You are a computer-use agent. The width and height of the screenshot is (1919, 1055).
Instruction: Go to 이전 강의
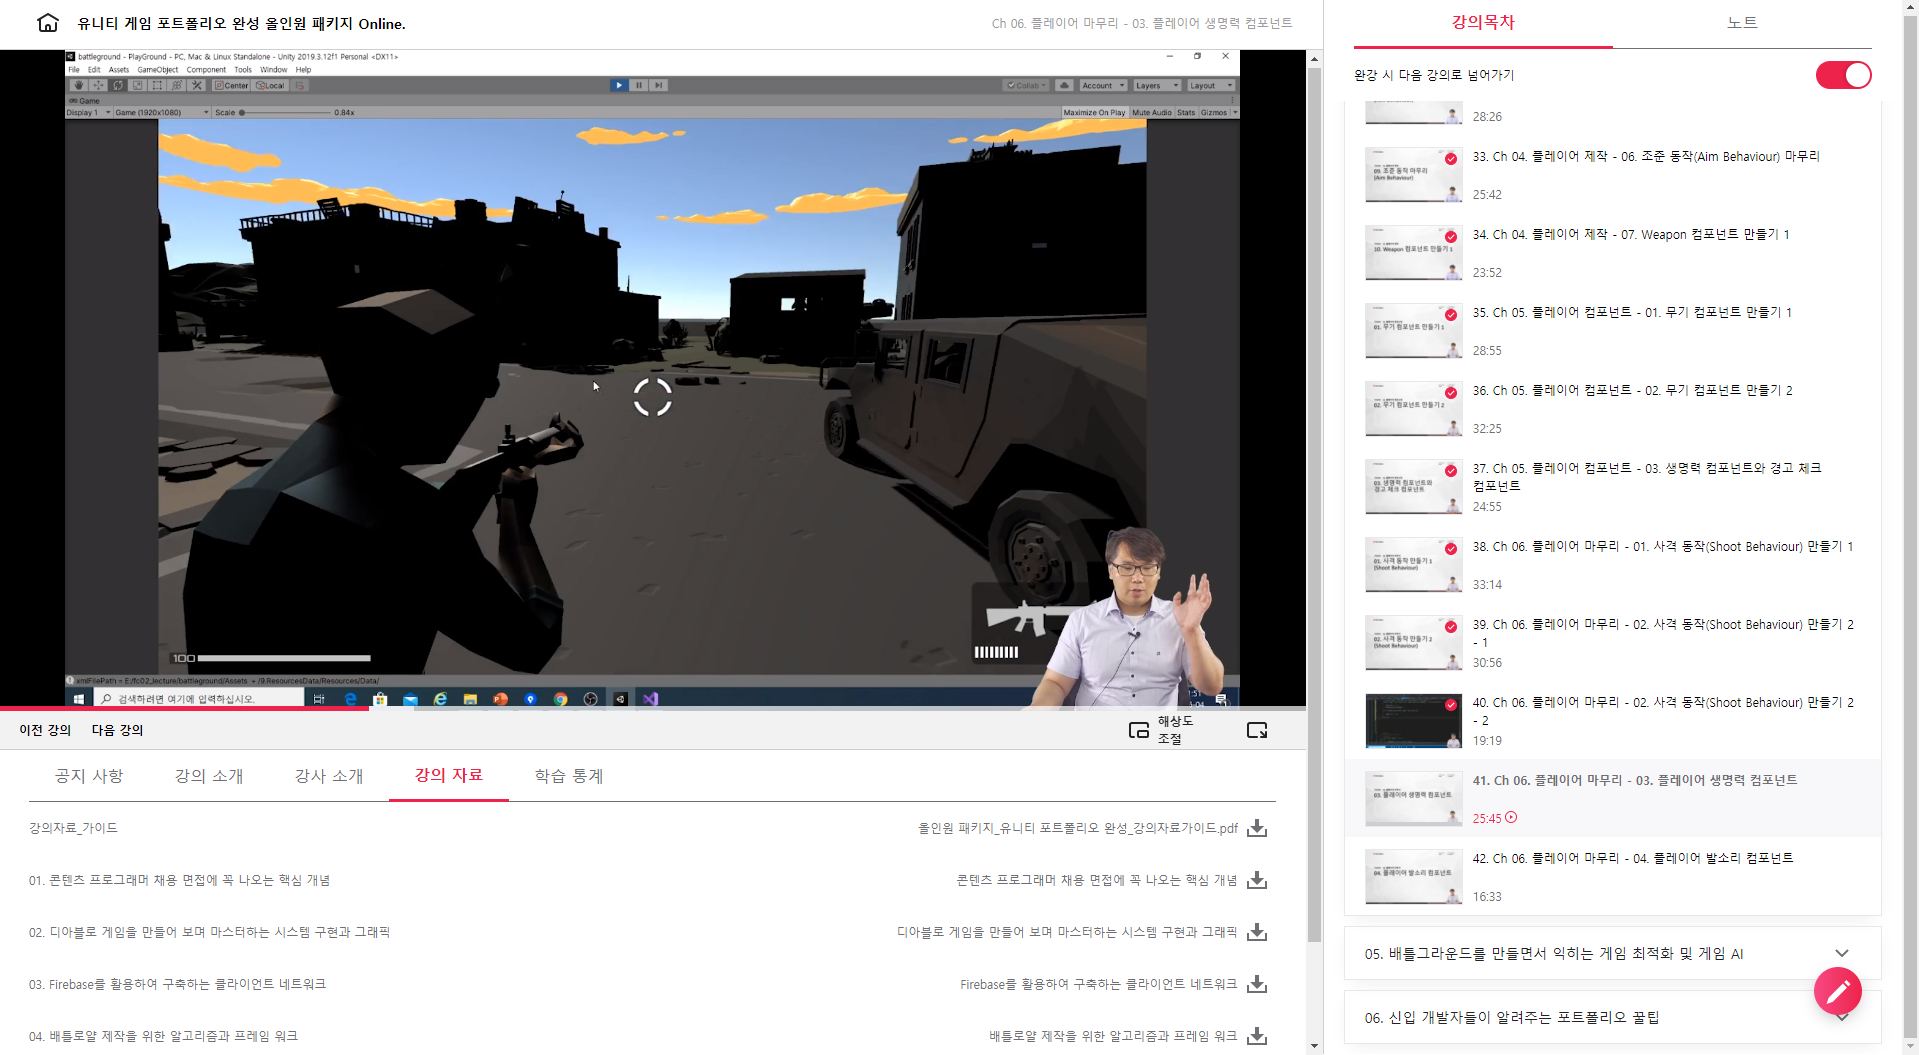(45, 730)
